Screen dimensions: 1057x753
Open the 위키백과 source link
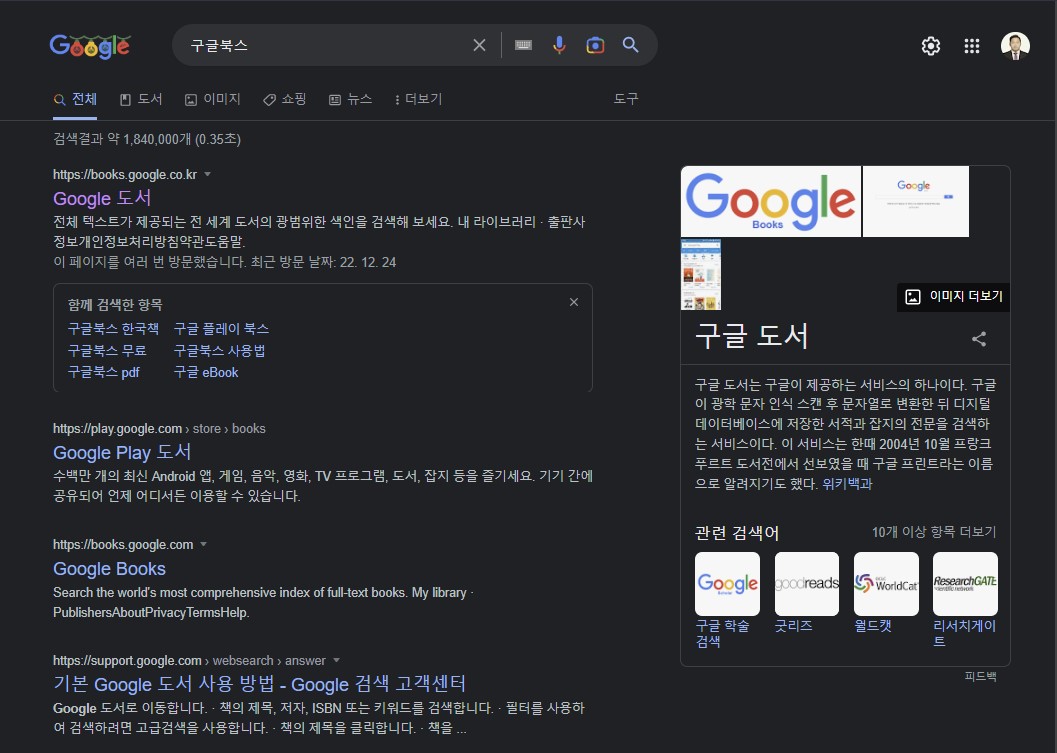coord(847,483)
